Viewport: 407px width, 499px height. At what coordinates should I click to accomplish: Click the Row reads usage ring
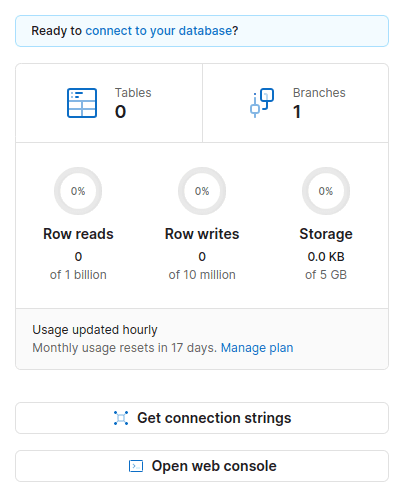[x=78, y=191]
